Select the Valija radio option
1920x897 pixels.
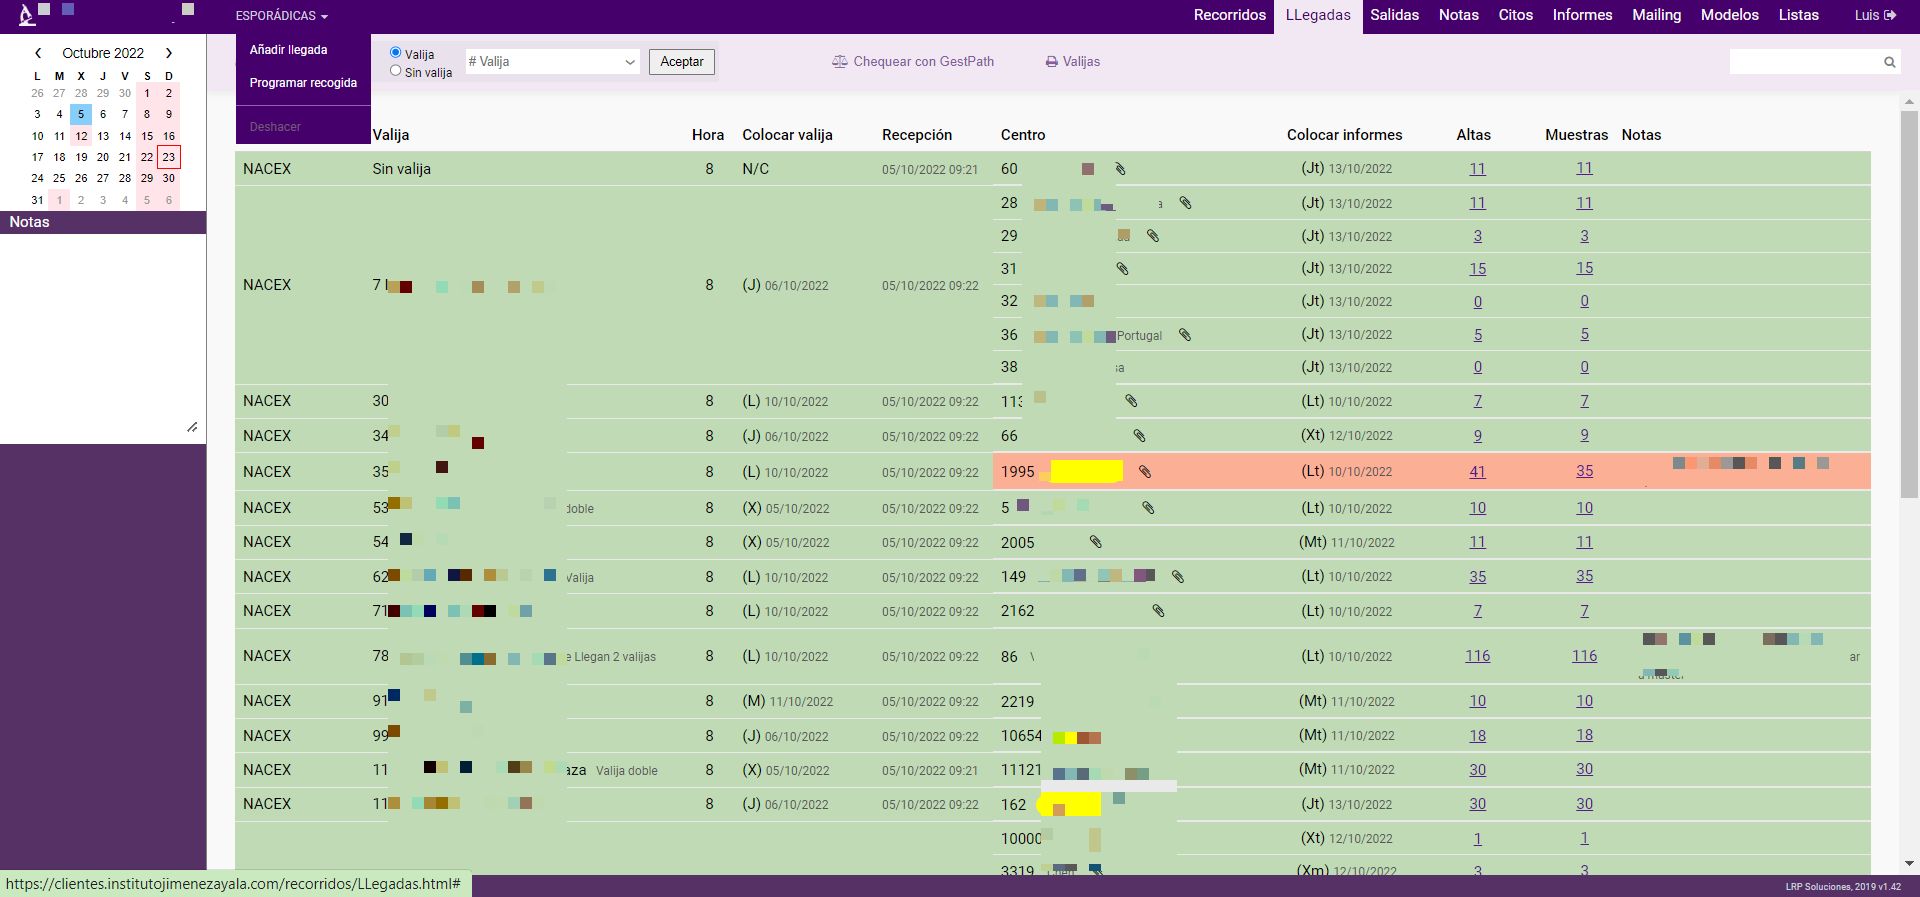[396, 53]
